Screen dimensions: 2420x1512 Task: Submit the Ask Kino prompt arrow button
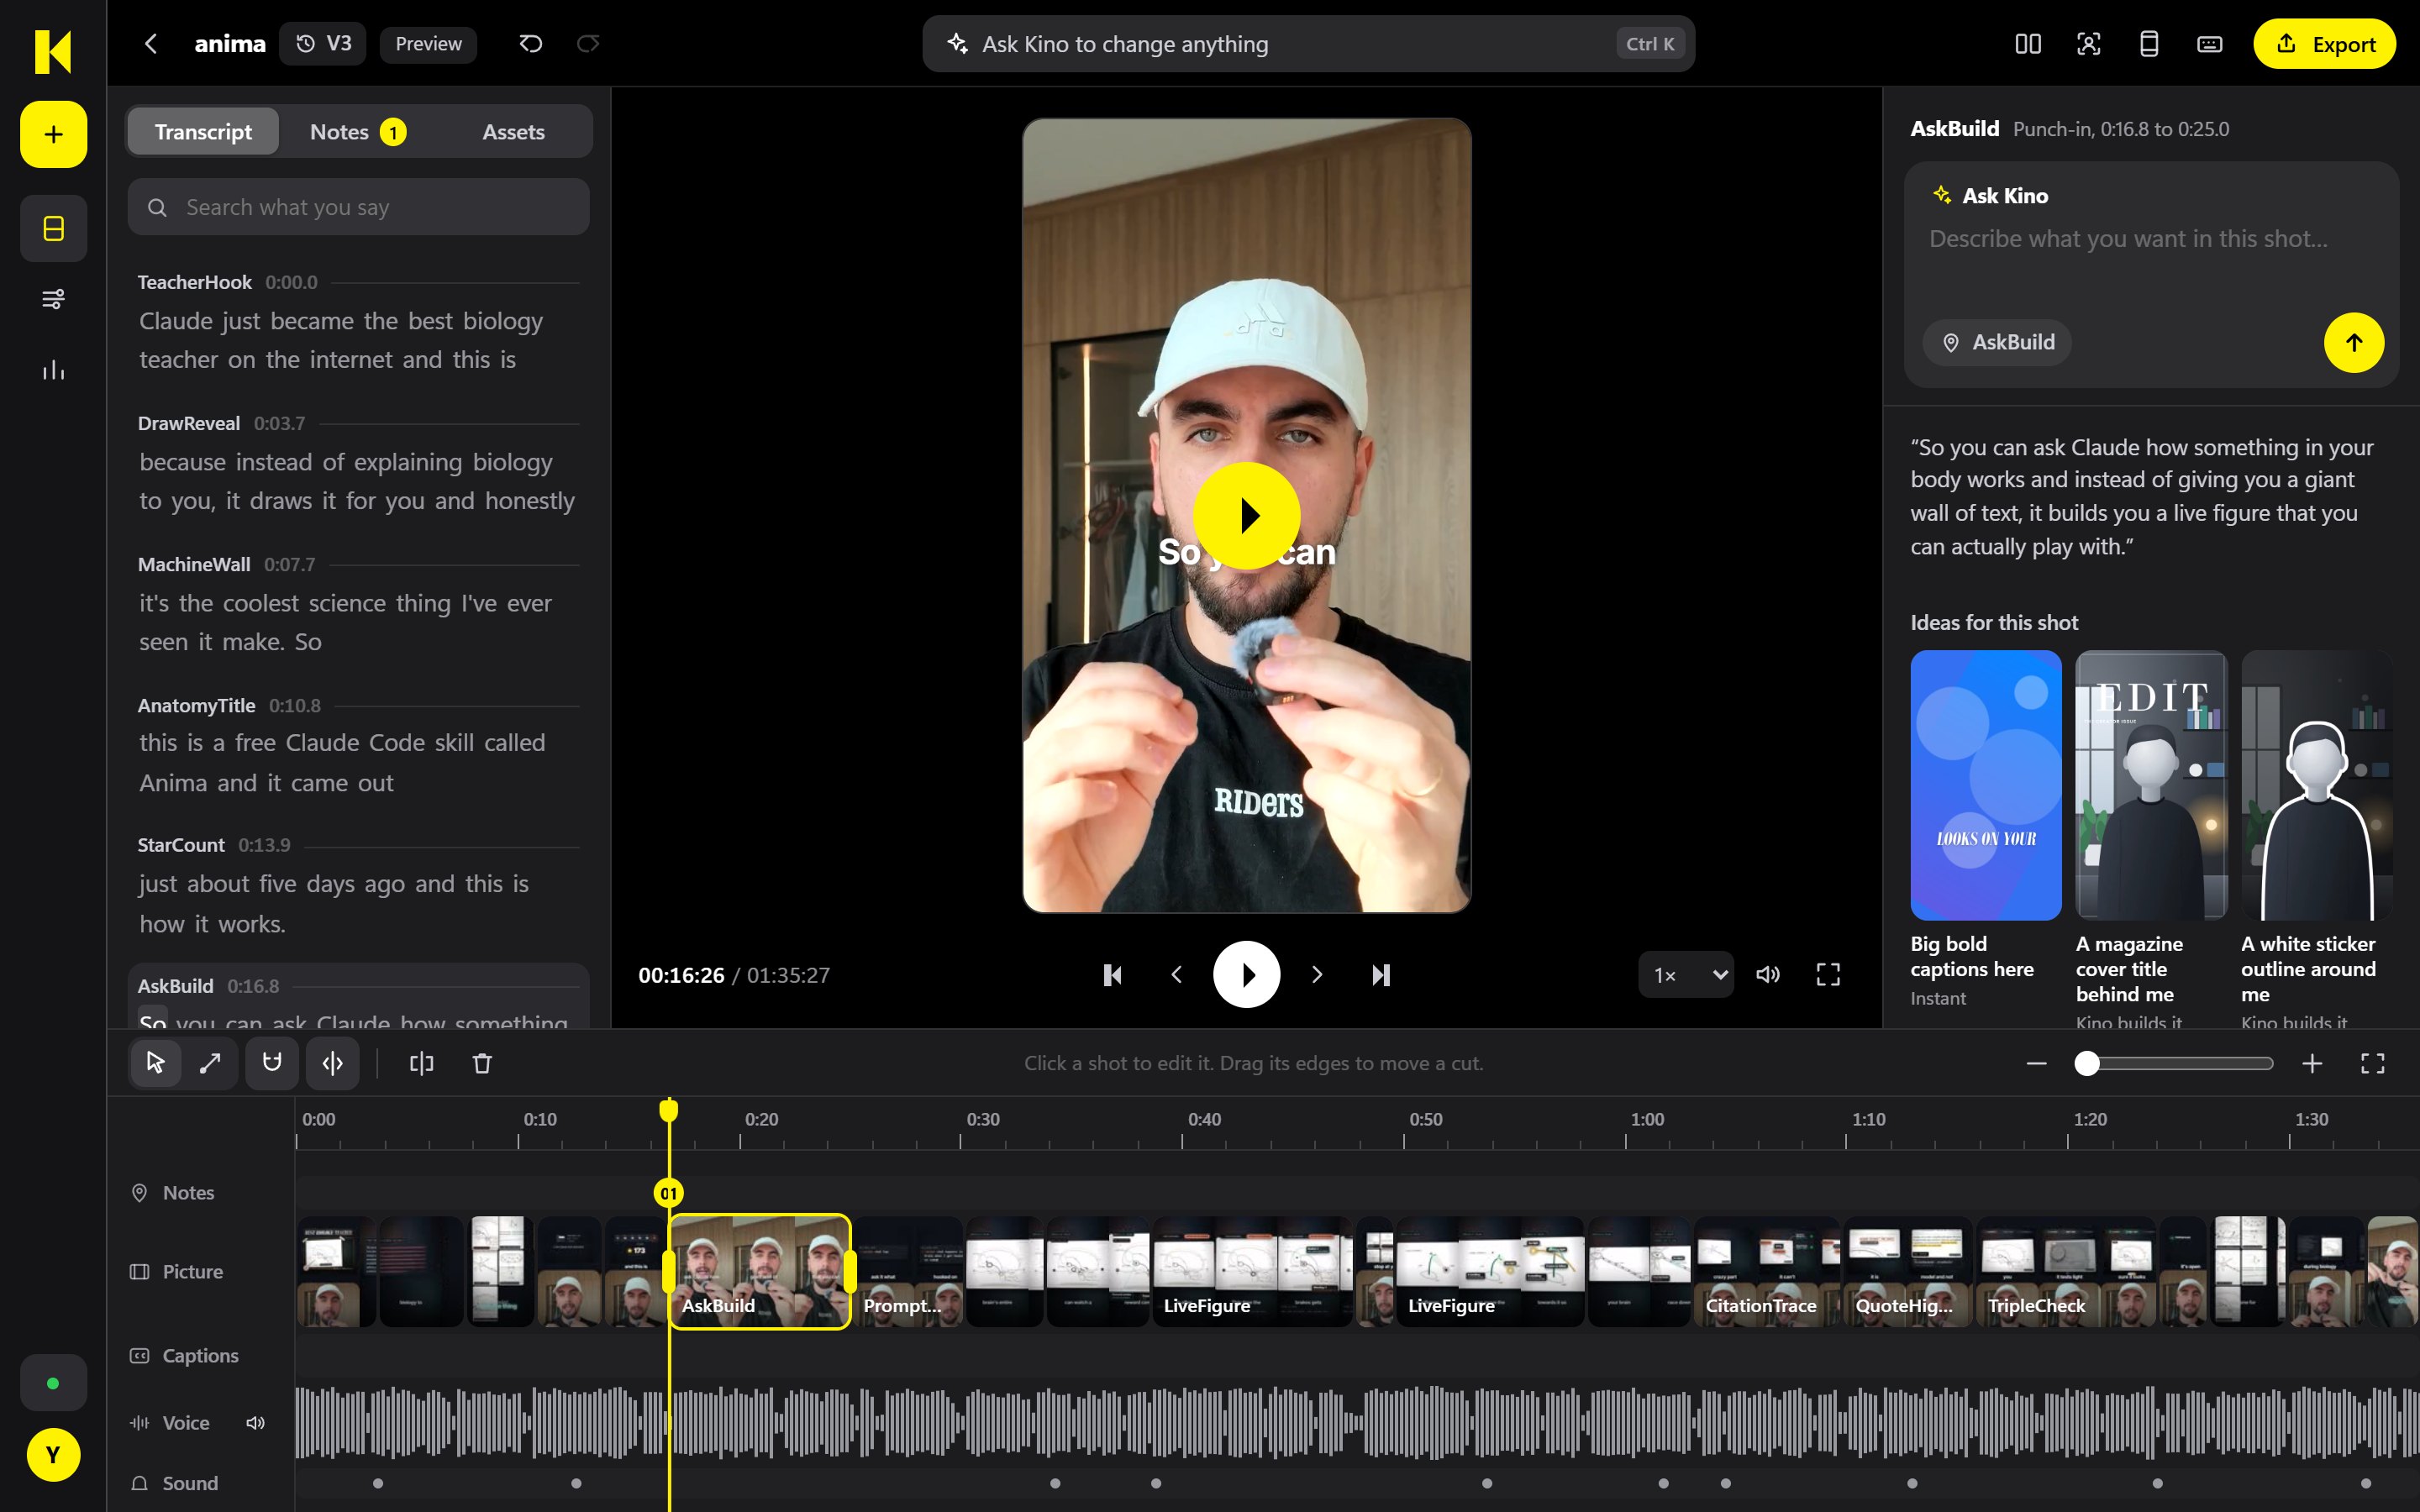(2354, 343)
